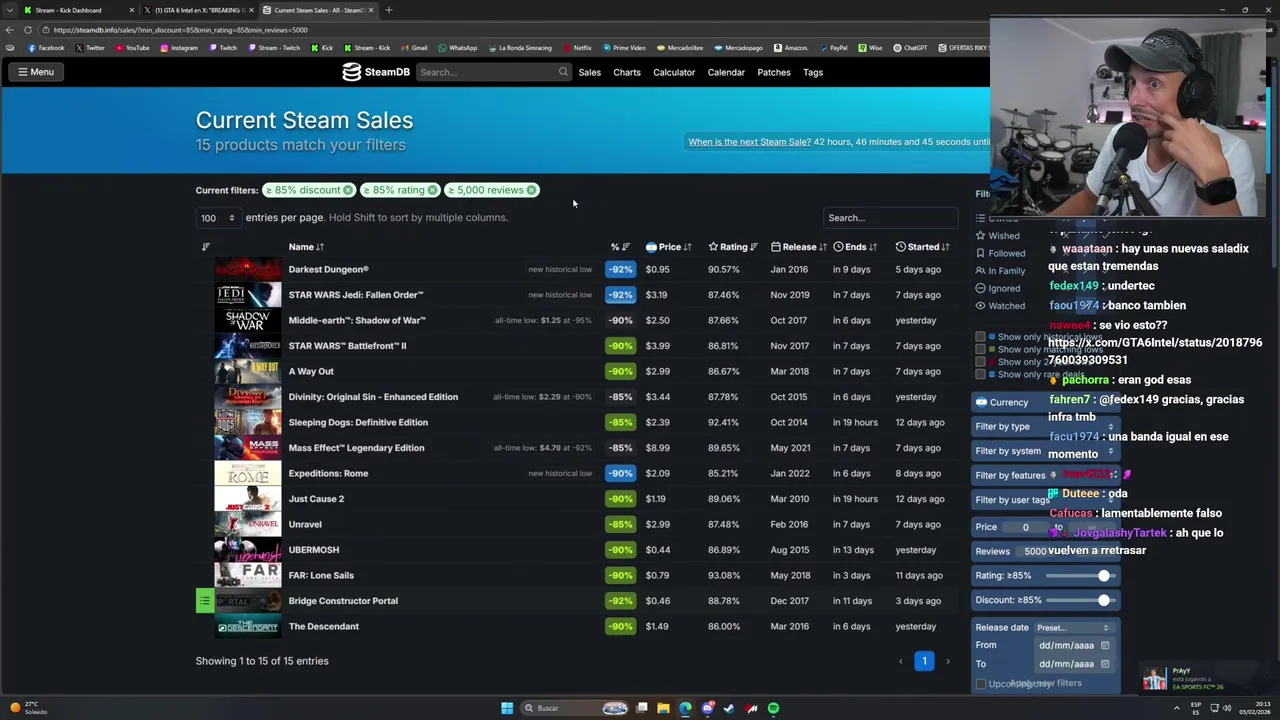Open the WhatsApp bookmark
The height and width of the screenshot is (720, 1280).
pyautogui.click(x=458, y=48)
